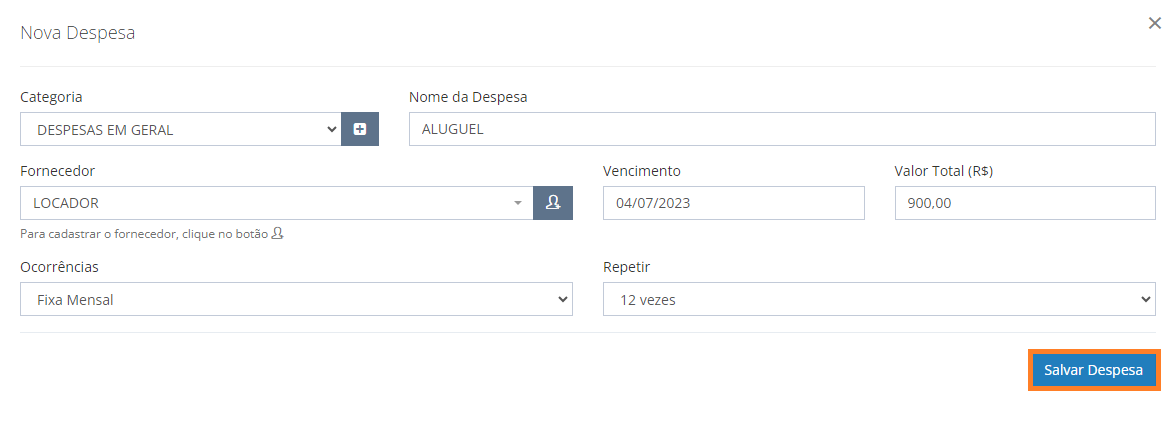Click the Nome da Despesa label
This screenshot has width=1176, height=422.
468,97
